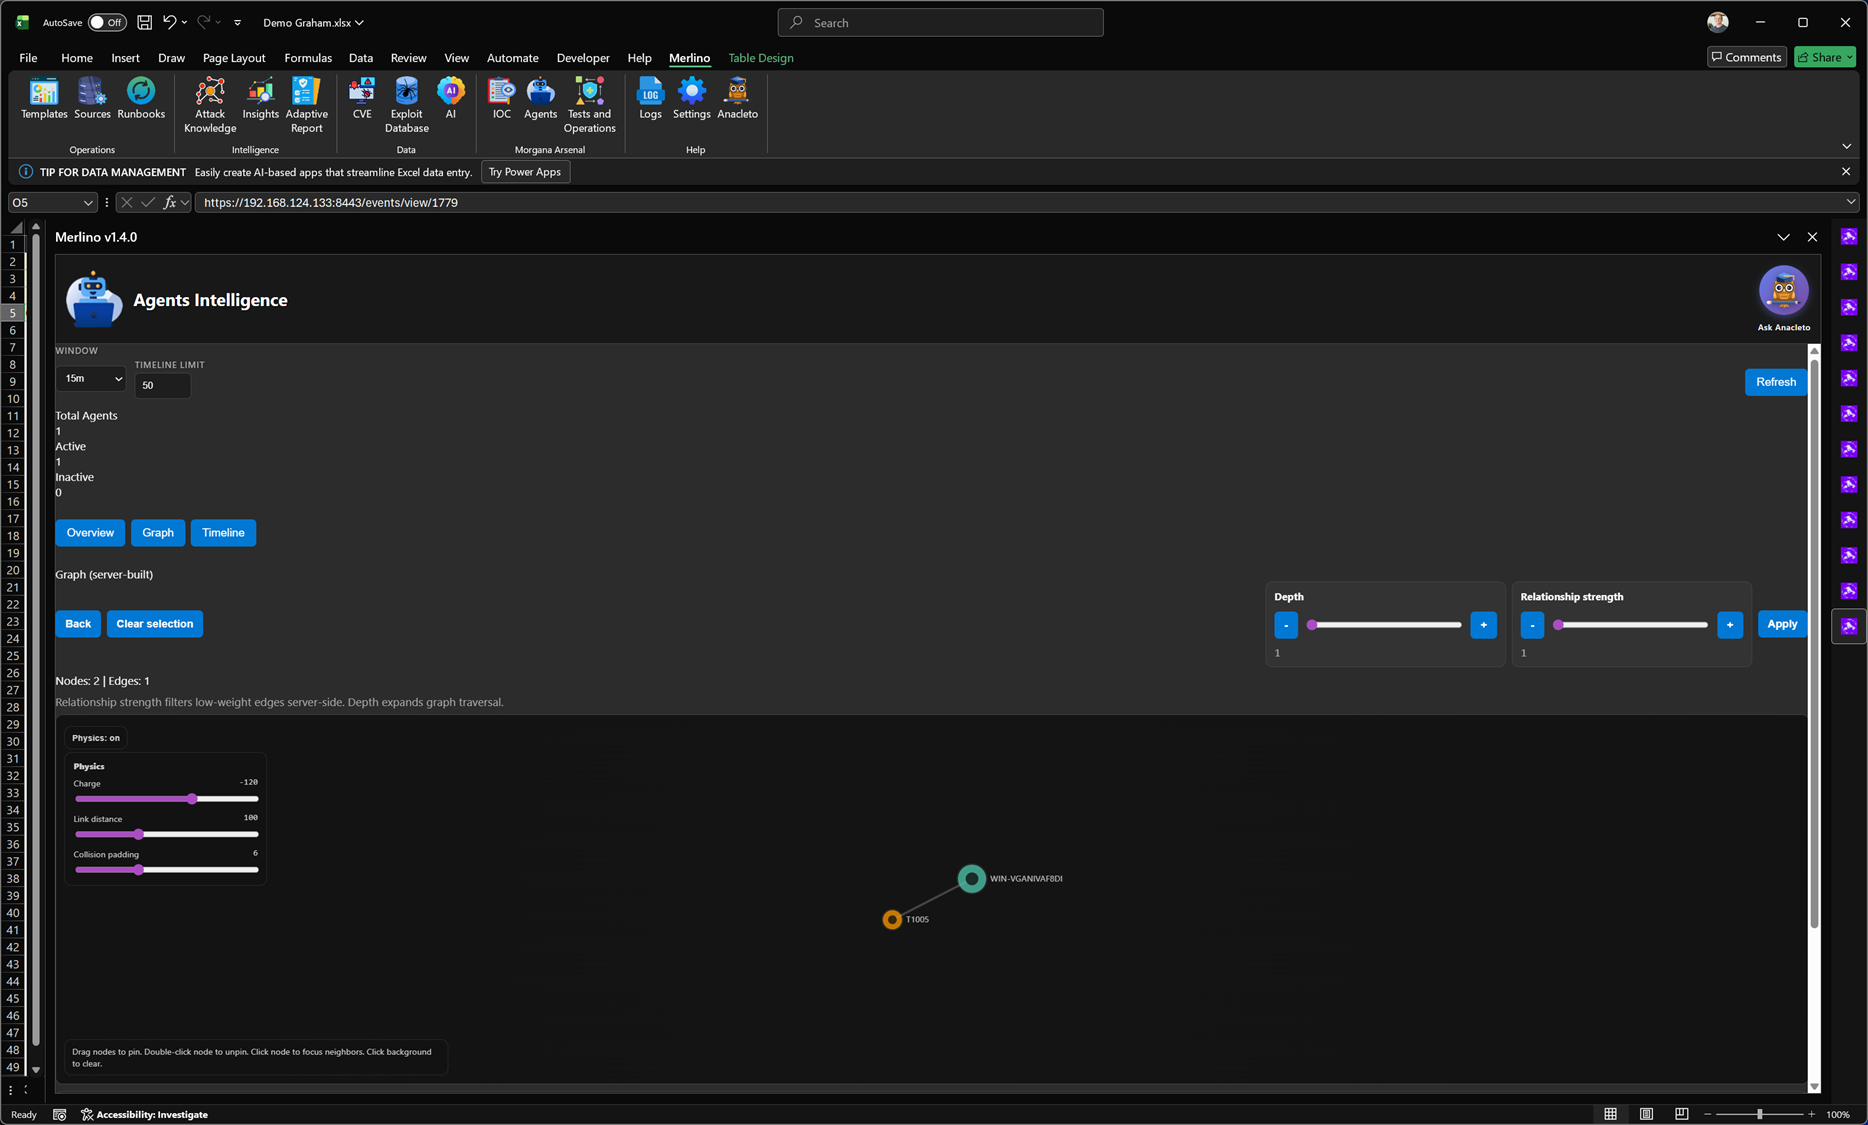Screen dimensions: 1868x1125
Task: Open the Attack Knowledge tool
Action: (210, 105)
